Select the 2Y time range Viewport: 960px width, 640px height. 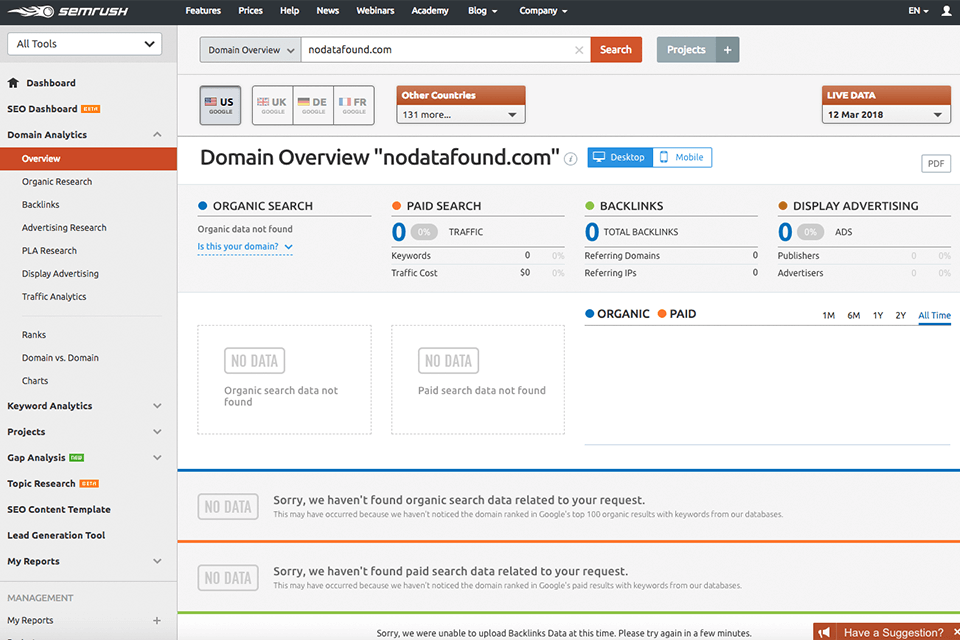coord(901,315)
